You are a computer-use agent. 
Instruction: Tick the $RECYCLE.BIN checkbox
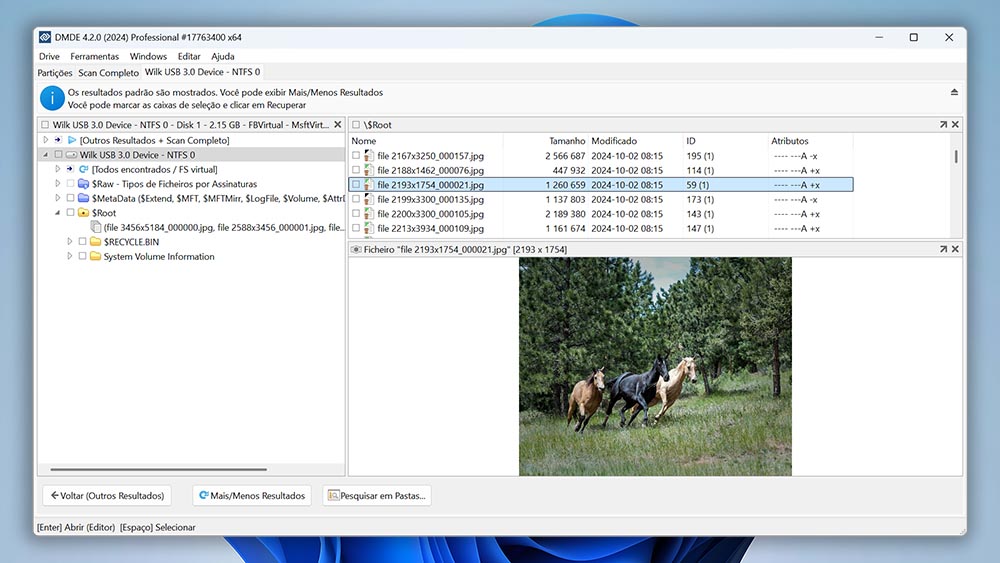pos(82,242)
